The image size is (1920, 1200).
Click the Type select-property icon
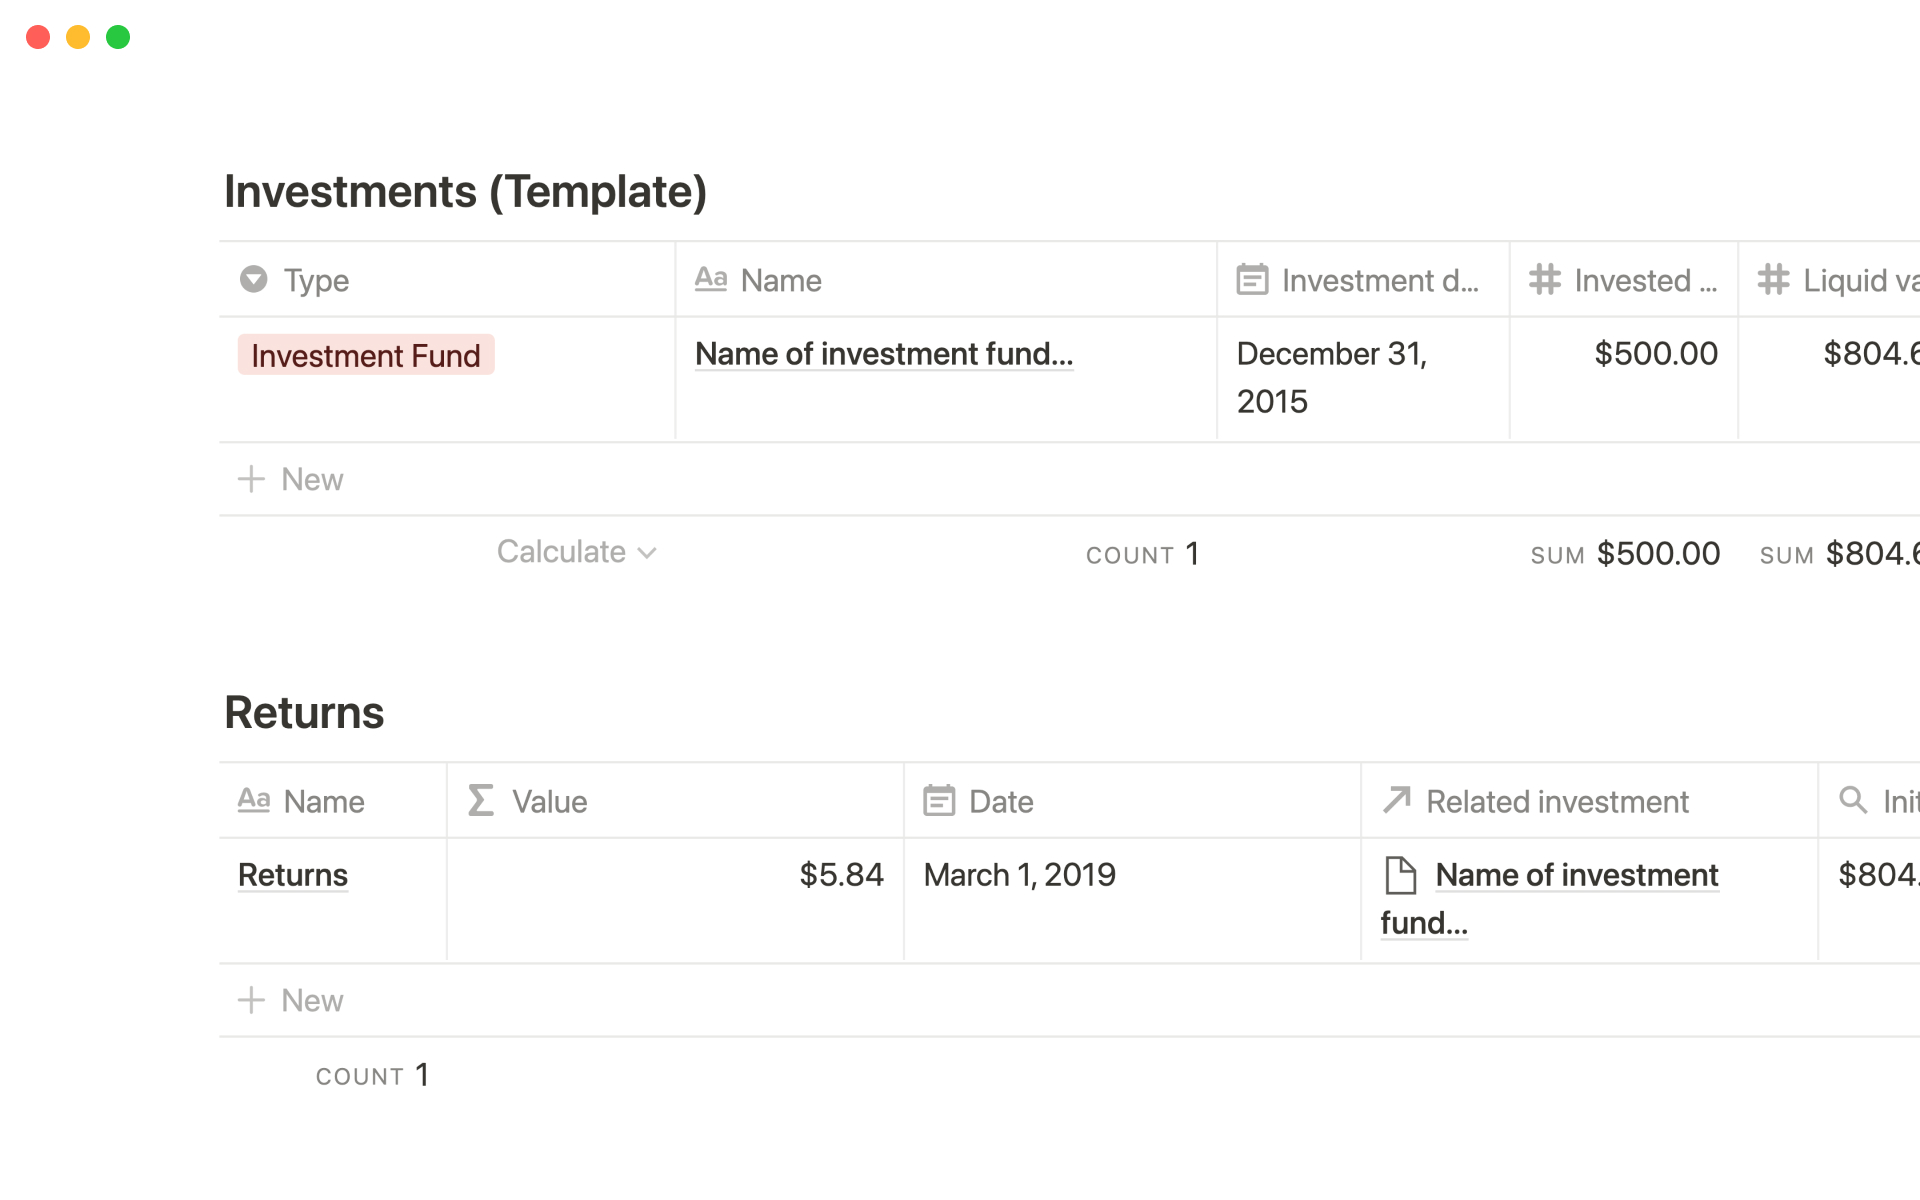tap(254, 279)
